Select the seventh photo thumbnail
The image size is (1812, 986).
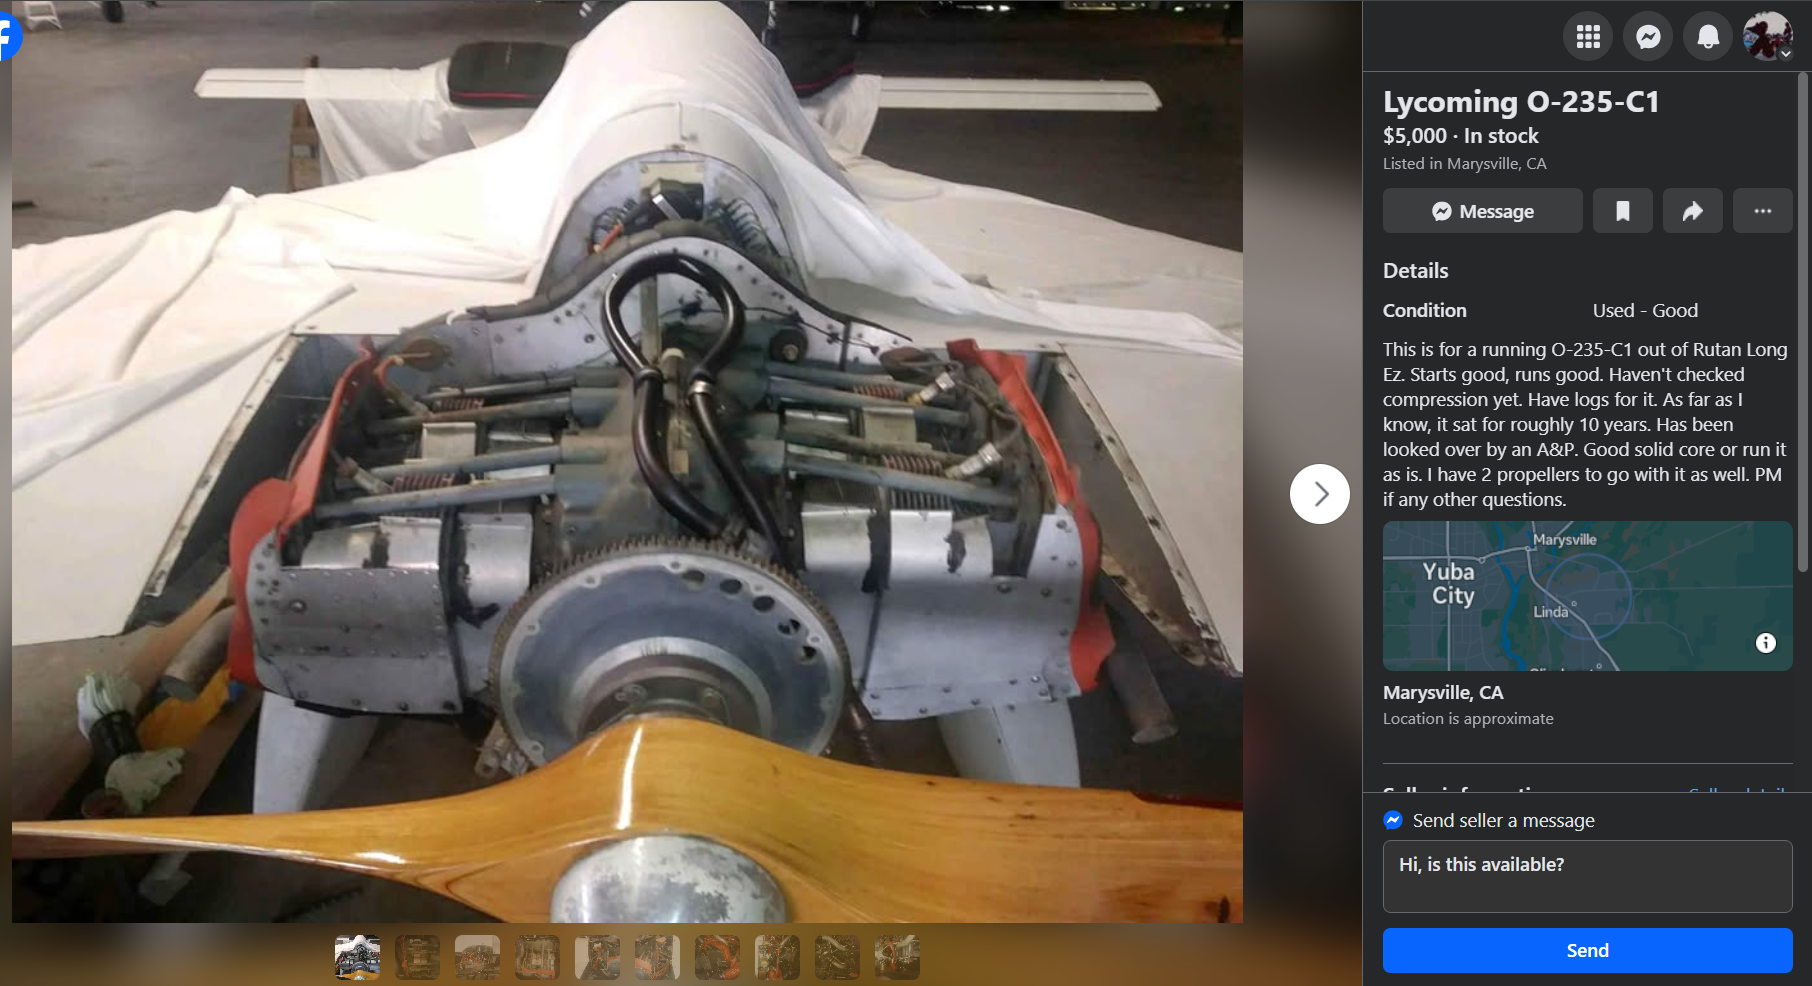(x=717, y=957)
